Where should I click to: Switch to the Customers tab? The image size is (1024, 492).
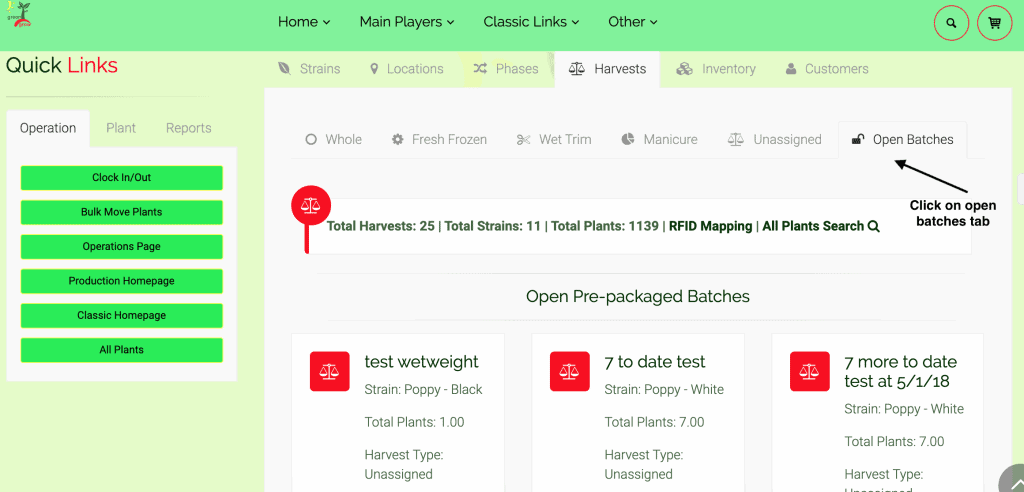[827, 69]
